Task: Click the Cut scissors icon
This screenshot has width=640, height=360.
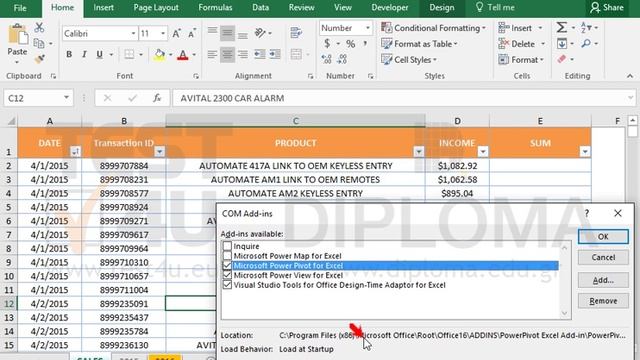Action: [x=39, y=28]
